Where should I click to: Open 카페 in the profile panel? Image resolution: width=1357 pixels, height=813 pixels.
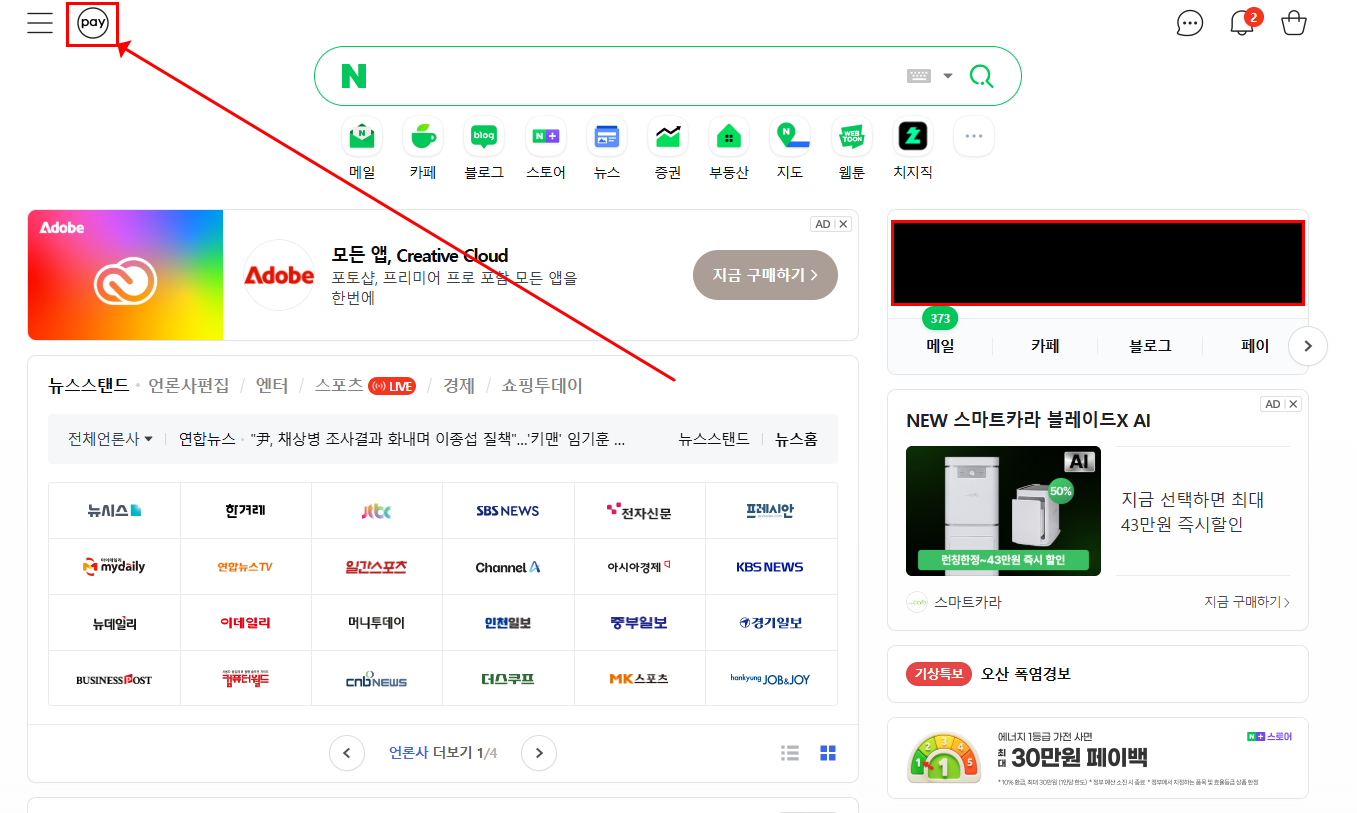[x=1045, y=346]
